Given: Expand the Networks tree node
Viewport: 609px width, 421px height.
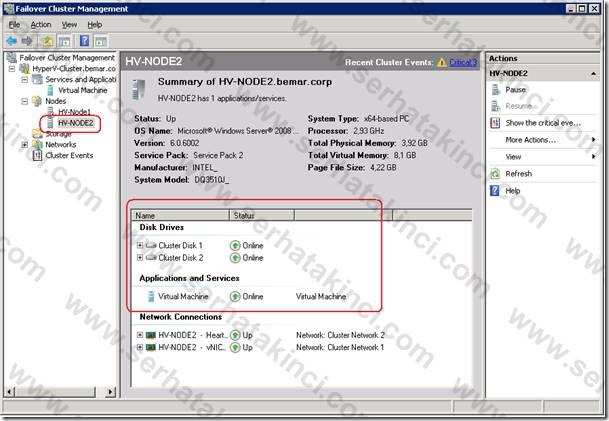Looking at the screenshot, I should tap(24, 145).
